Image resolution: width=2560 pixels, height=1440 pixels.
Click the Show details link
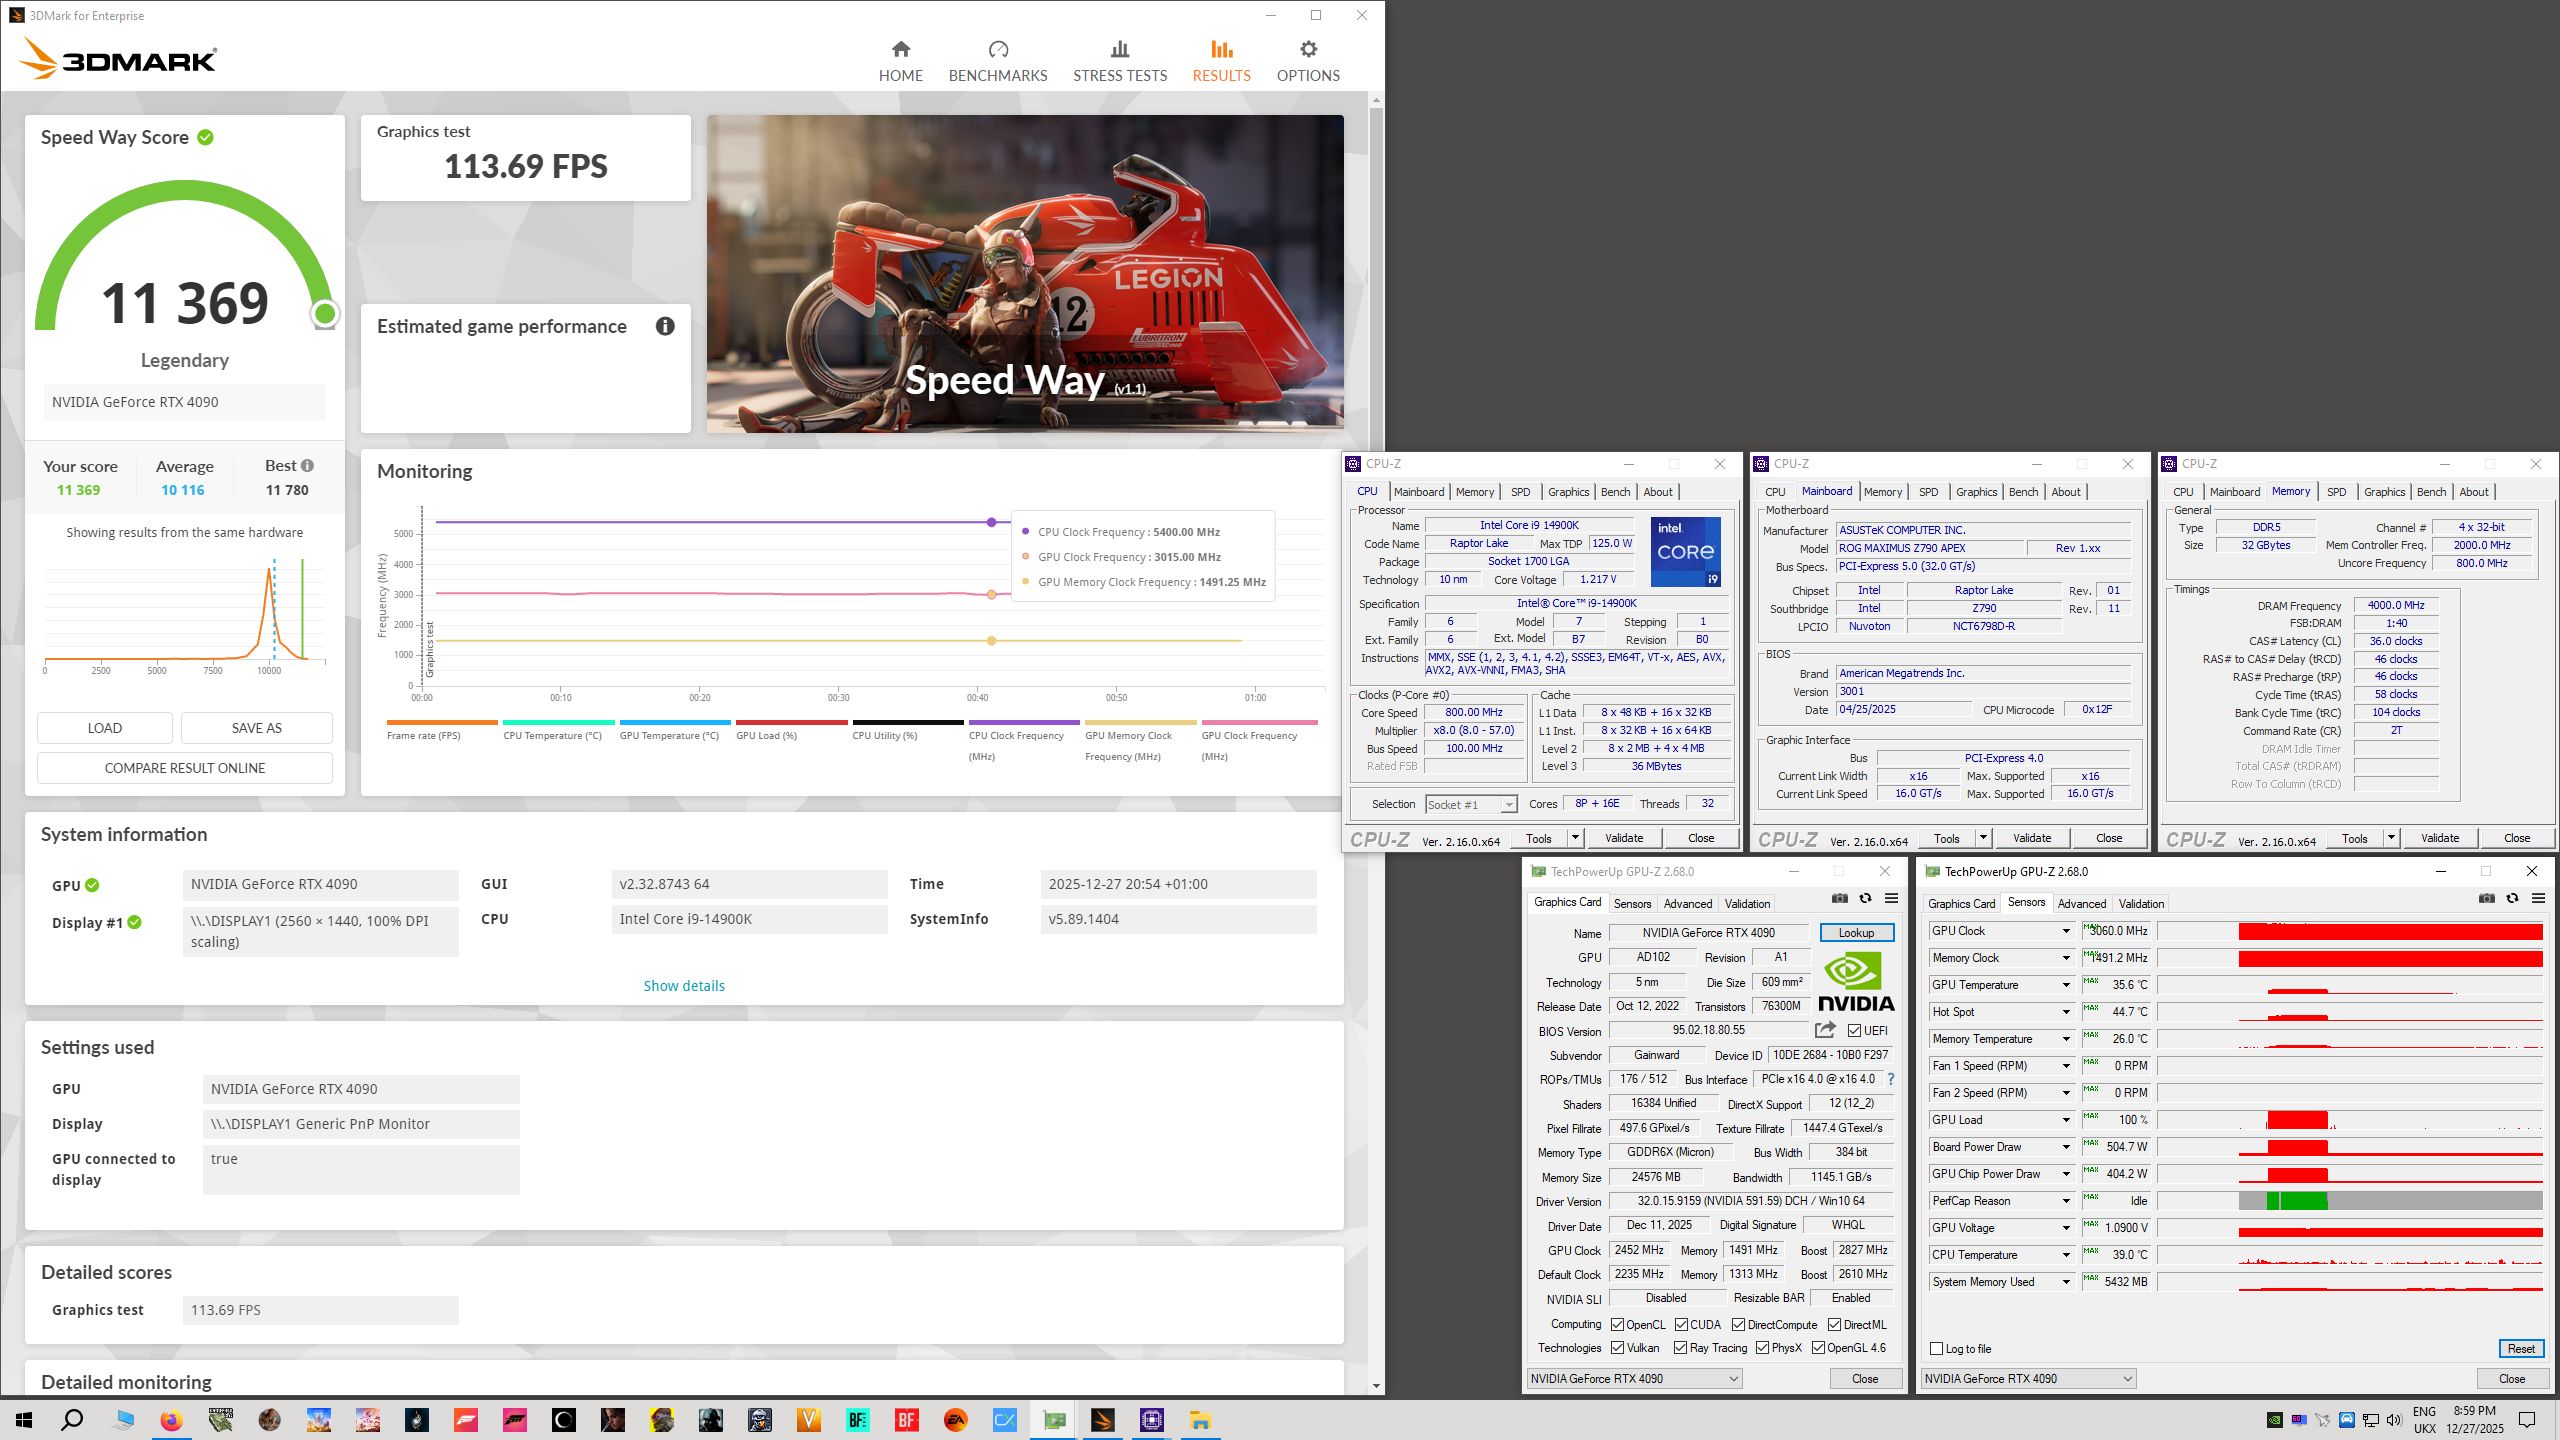click(684, 986)
